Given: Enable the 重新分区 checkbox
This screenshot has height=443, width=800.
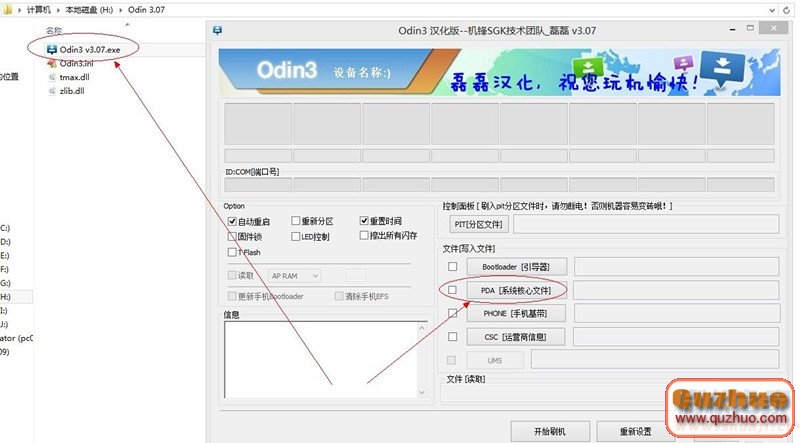Looking at the screenshot, I should coord(295,220).
